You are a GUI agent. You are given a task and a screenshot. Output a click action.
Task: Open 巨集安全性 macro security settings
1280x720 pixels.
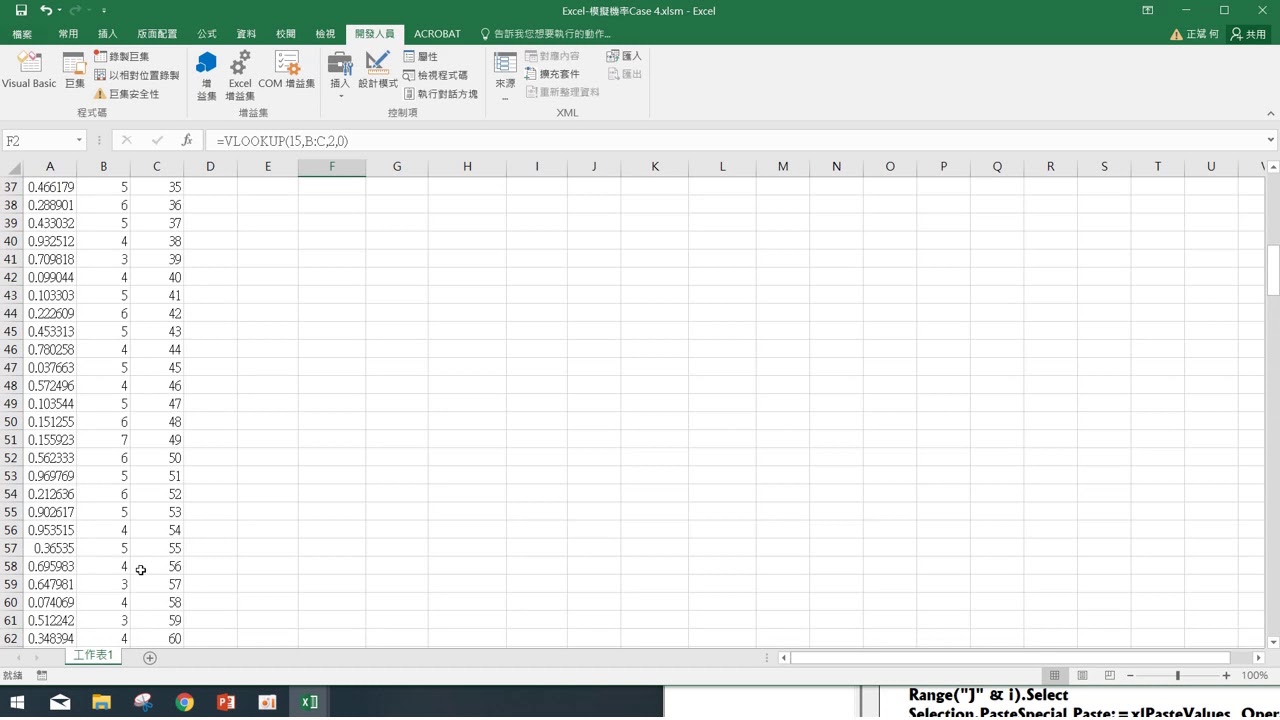point(126,94)
